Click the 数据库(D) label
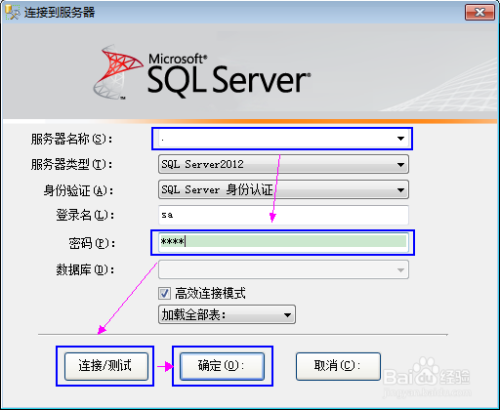The image size is (500, 410). pyautogui.click(x=85, y=270)
